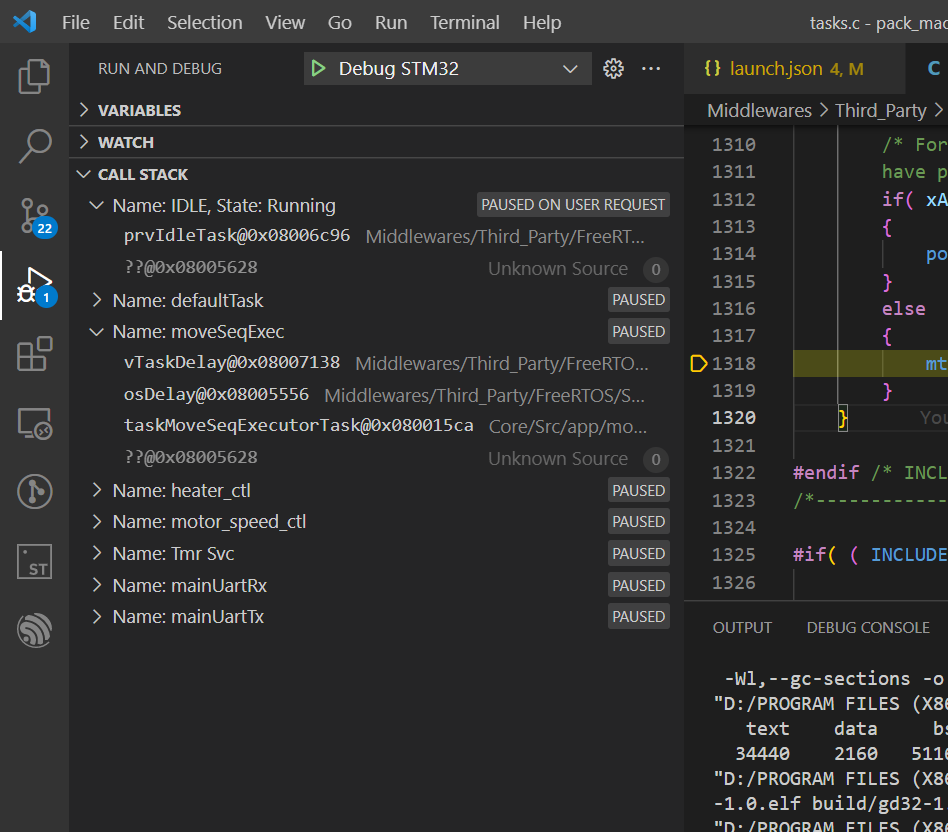Open the Extensions view icon

click(34, 354)
